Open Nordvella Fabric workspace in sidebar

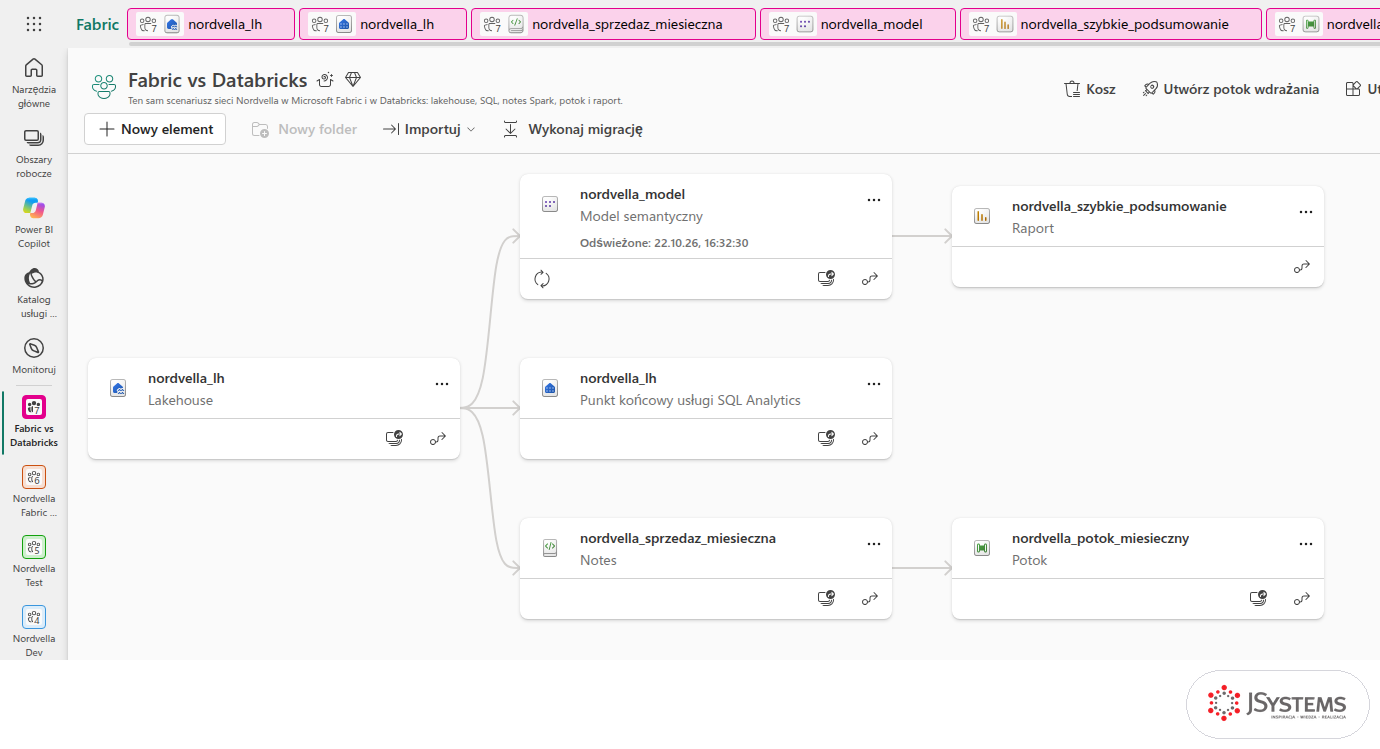tap(34, 491)
